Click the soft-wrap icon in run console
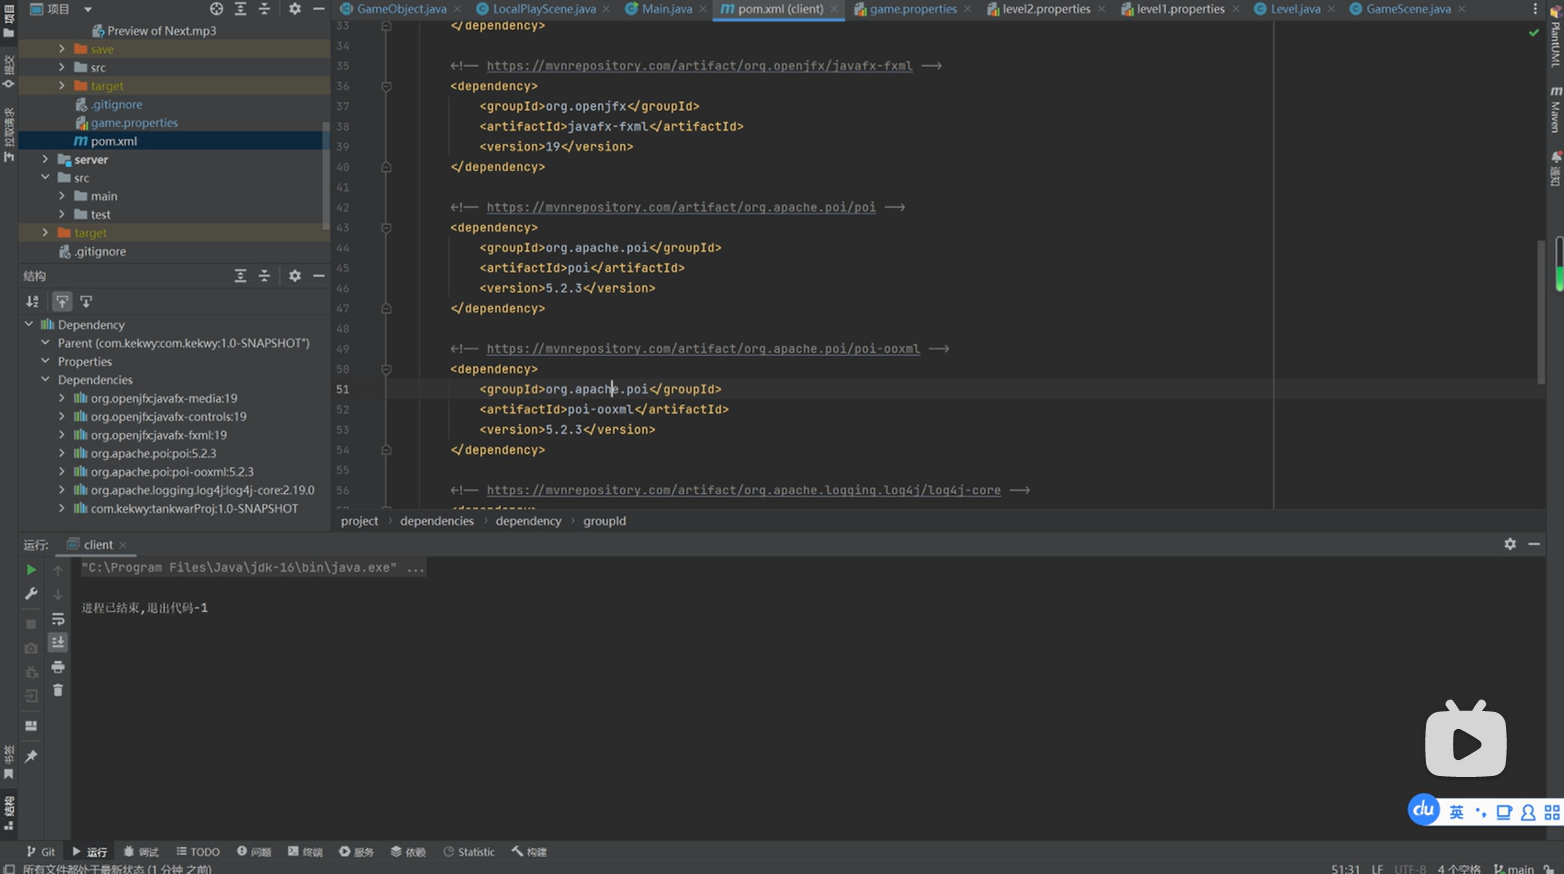Viewport: 1564px width, 874px height. tap(57, 618)
